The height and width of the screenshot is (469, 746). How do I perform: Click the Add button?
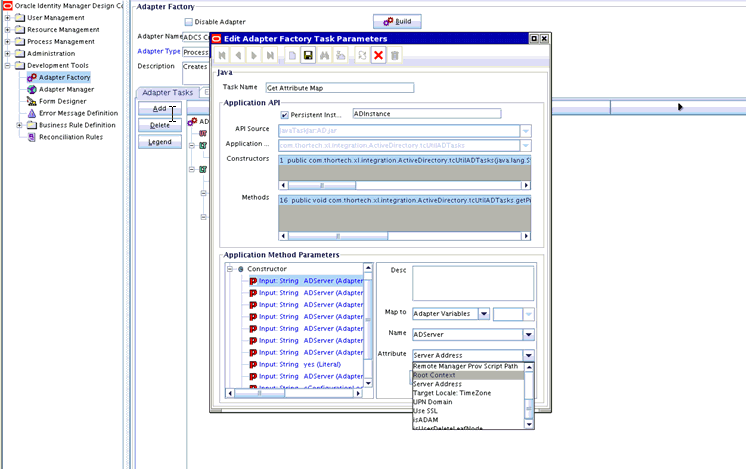click(x=160, y=109)
